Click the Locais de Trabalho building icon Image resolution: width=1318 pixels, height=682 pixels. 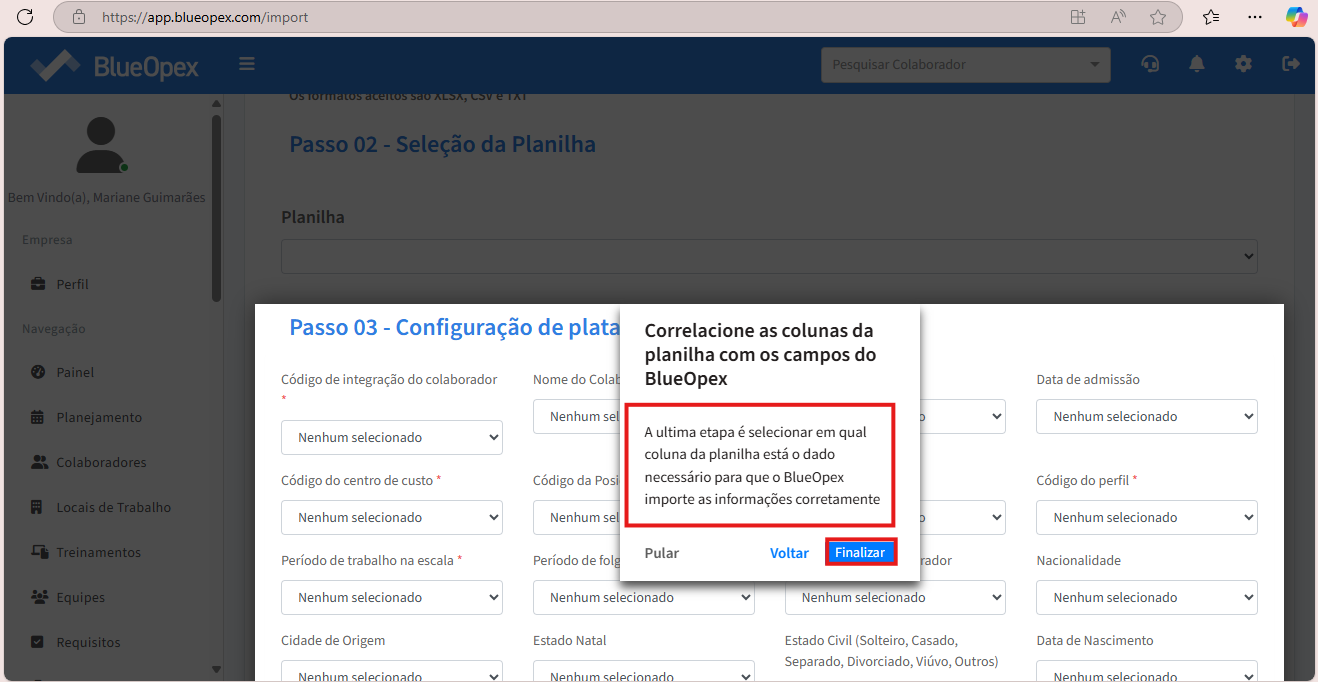[x=38, y=507]
